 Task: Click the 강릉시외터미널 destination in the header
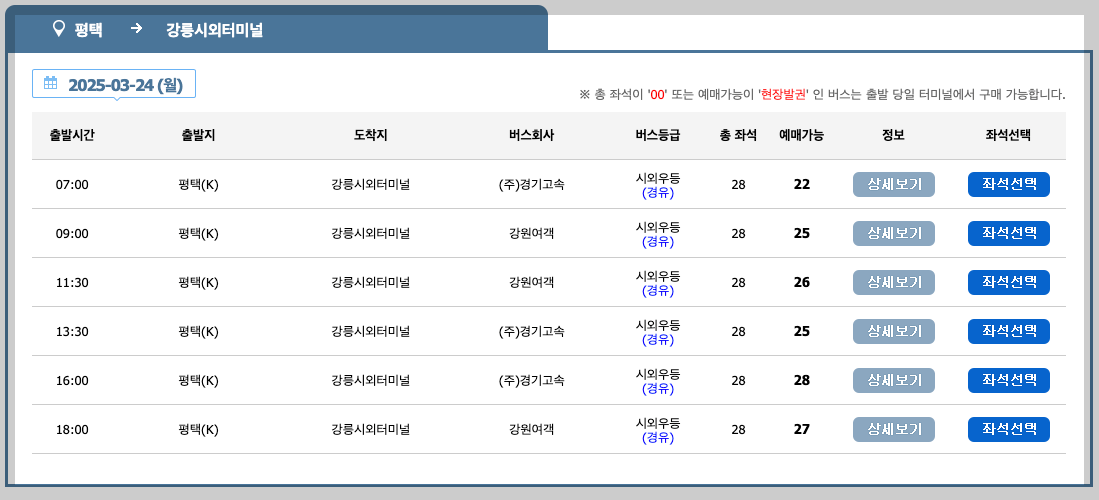point(214,29)
